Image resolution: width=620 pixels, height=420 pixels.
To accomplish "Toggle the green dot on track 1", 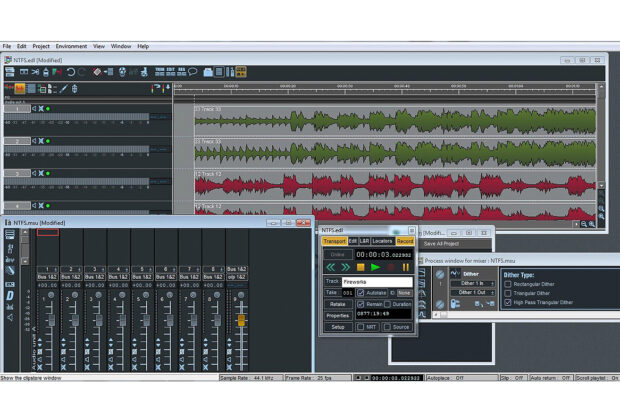I will [48, 108].
